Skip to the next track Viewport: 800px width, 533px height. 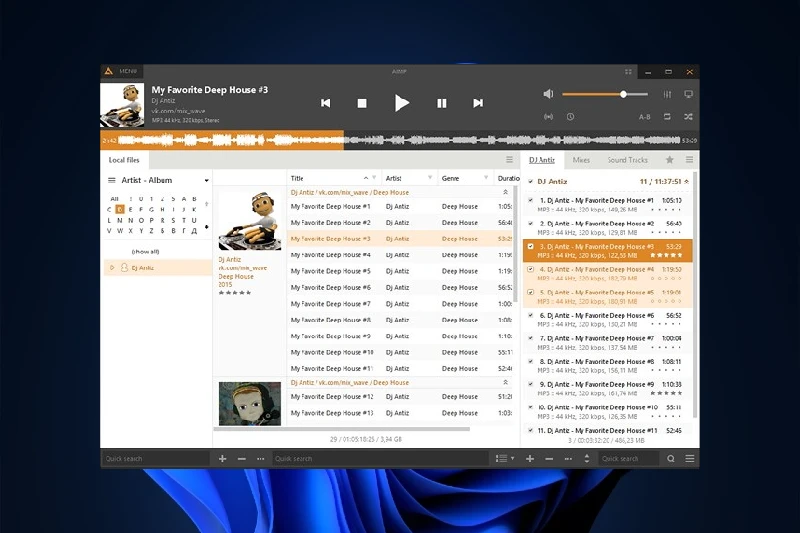(478, 103)
